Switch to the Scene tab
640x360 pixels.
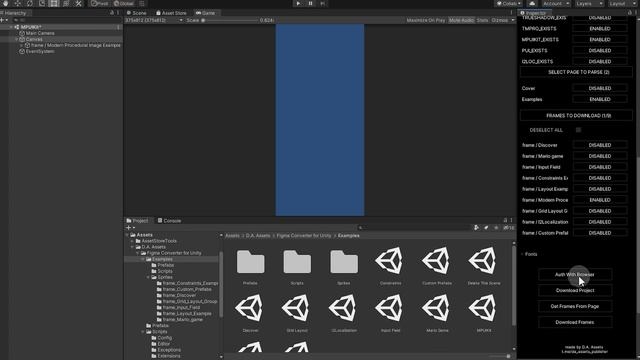point(136,13)
